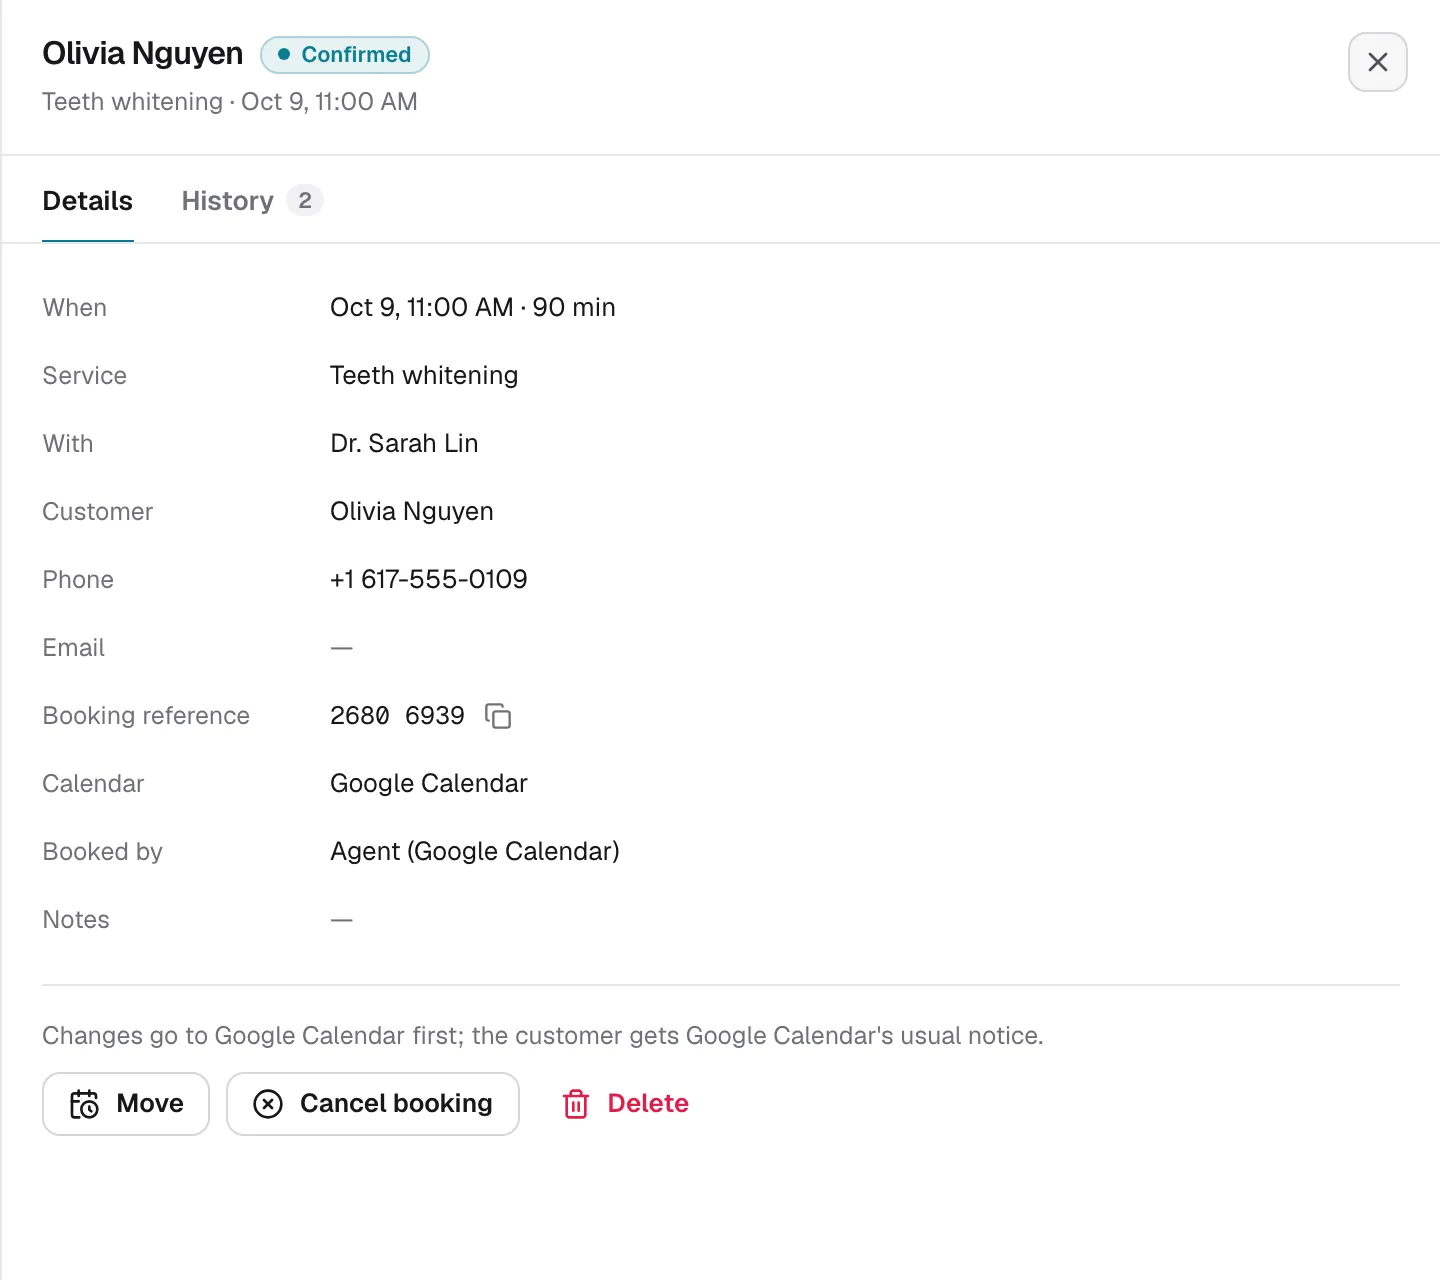The image size is (1440, 1280).
Task: Click the Dr. Sarah Lin provider value
Action: point(404,444)
